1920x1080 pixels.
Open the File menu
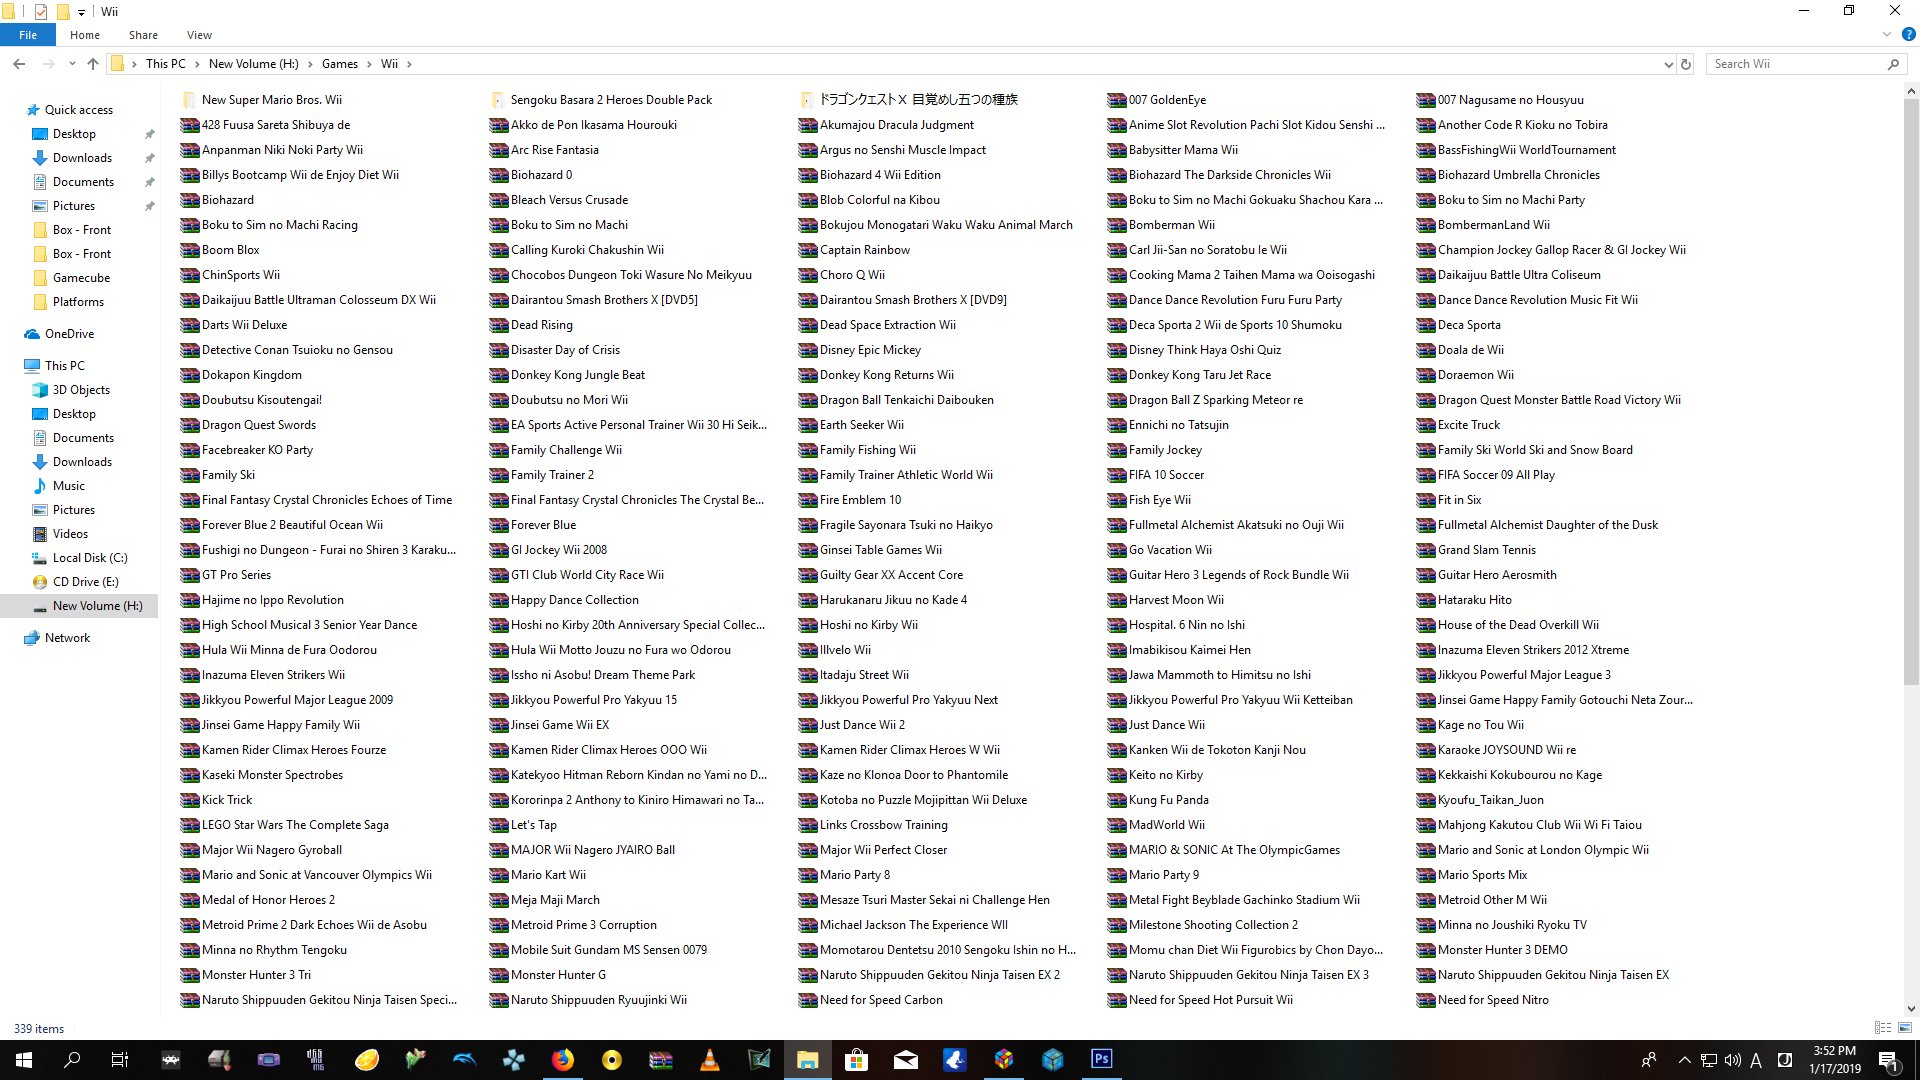[x=28, y=35]
